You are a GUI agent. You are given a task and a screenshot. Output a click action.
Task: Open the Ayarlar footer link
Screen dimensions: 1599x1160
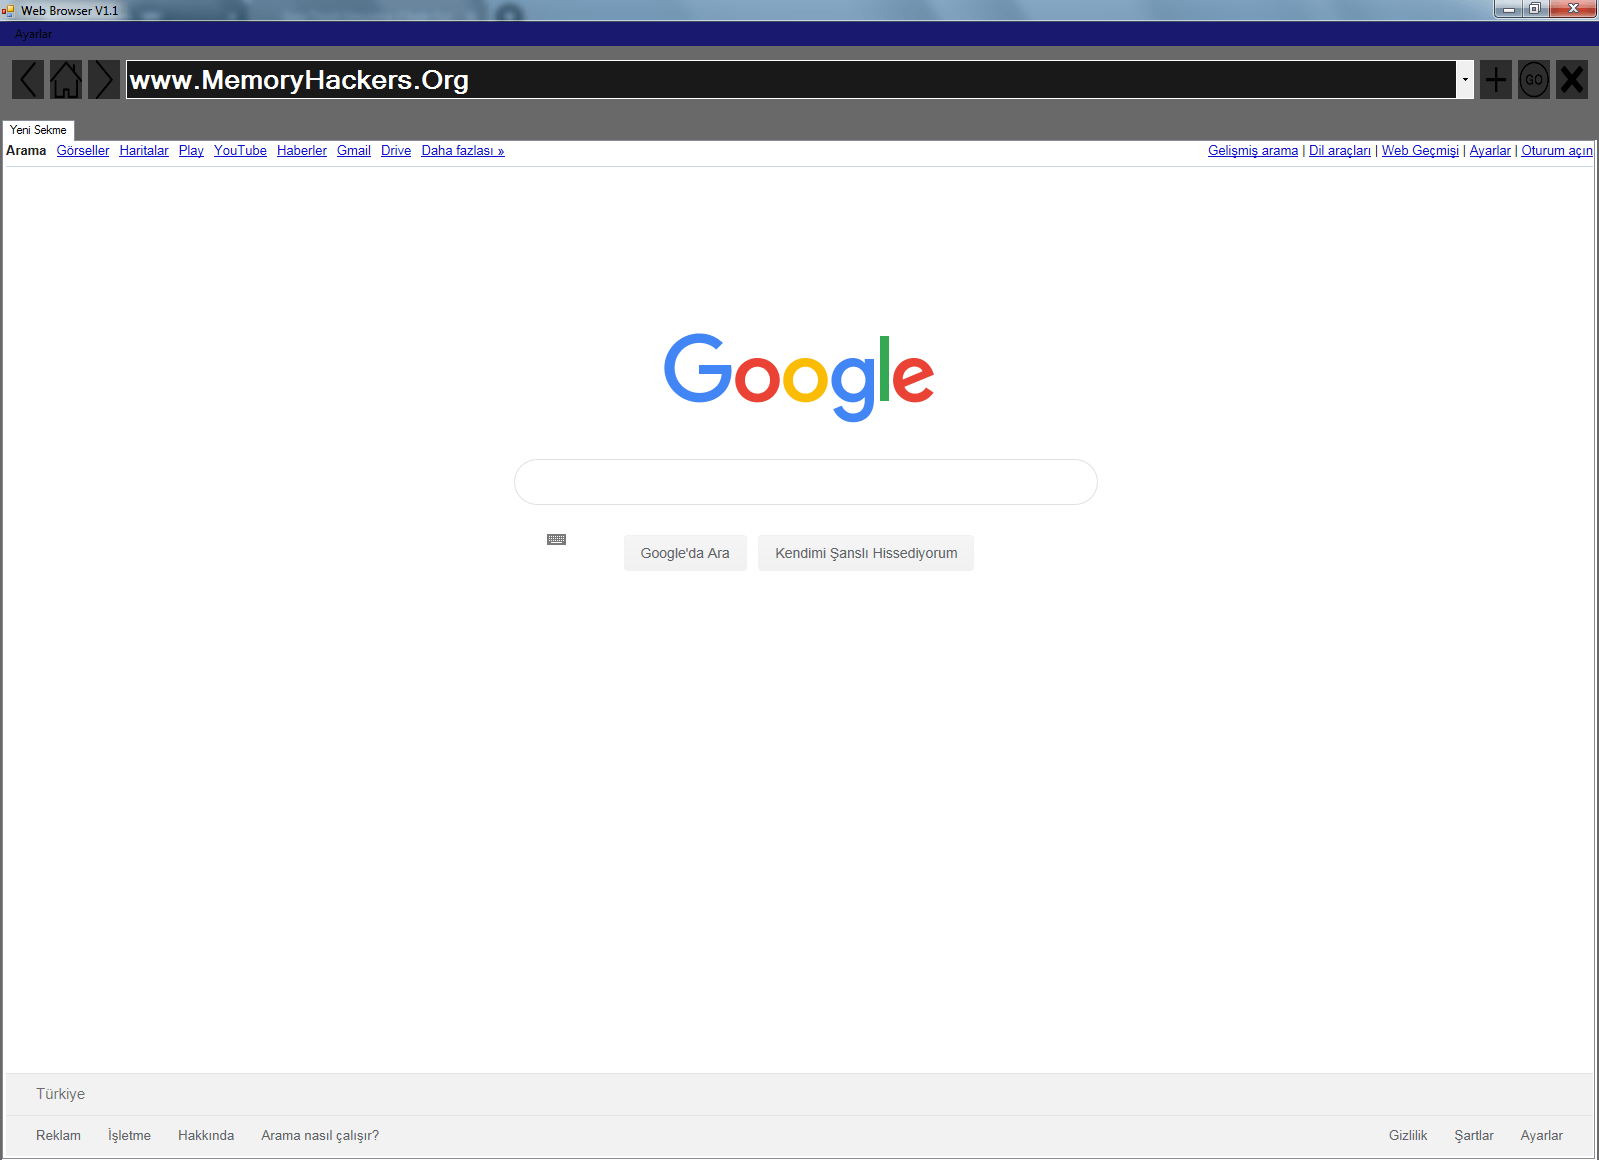tap(1541, 1135)
